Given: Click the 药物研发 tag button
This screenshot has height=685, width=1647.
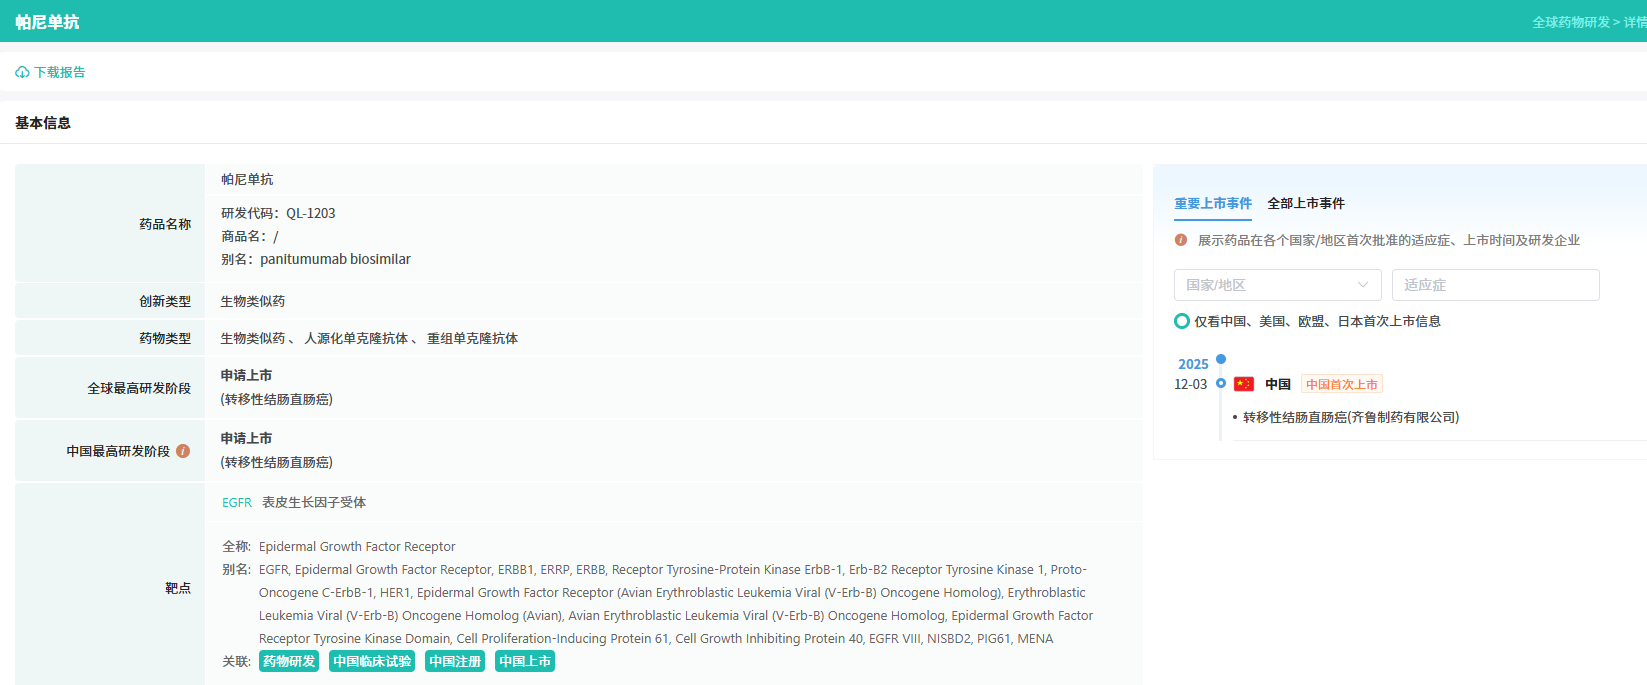Looking at the screenshot, I should 289,661.
